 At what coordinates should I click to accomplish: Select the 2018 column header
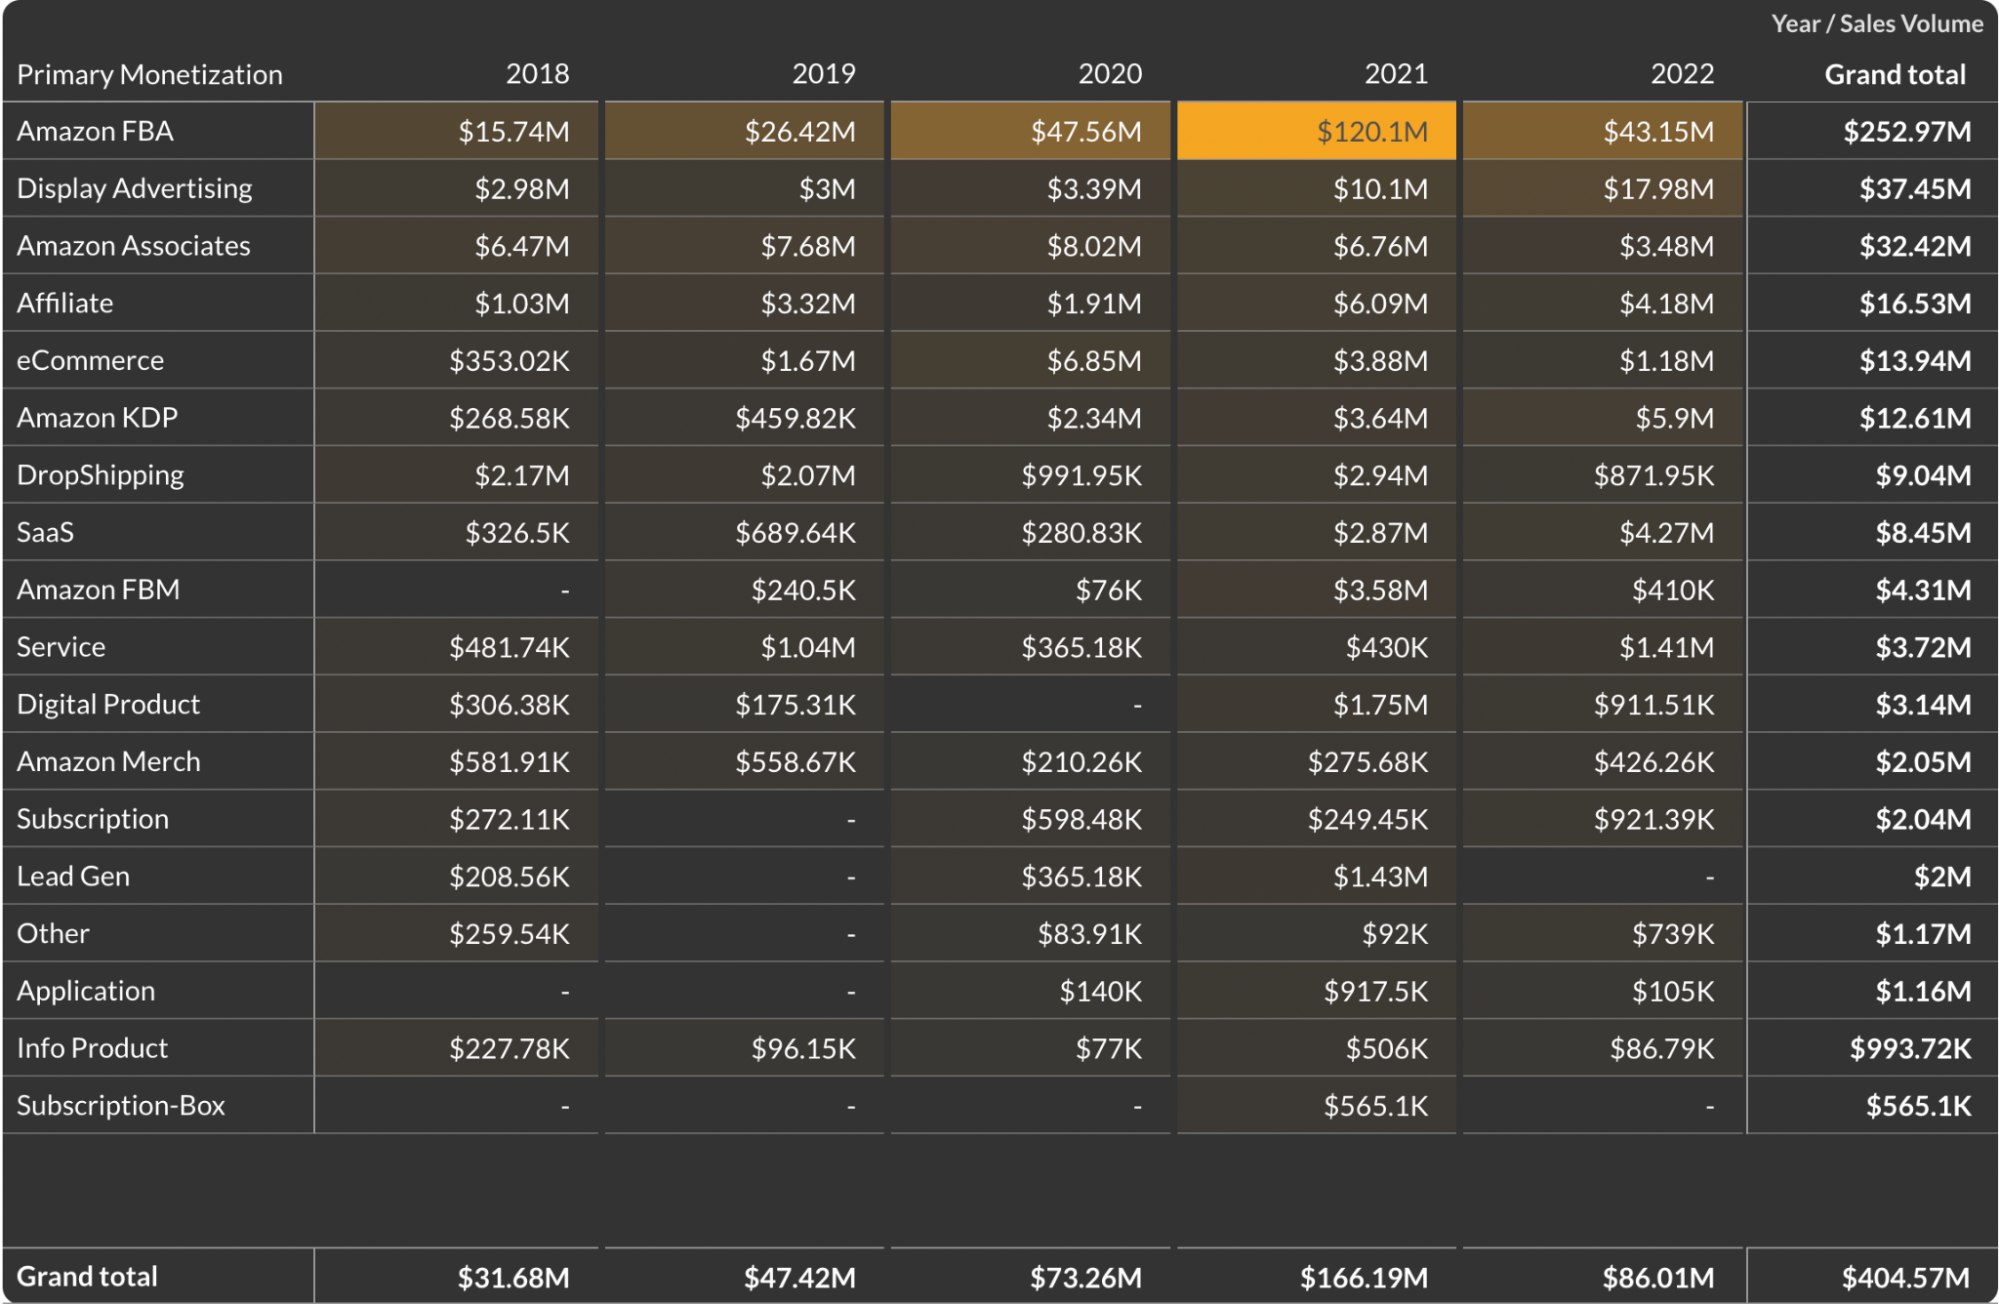(537, 74)
